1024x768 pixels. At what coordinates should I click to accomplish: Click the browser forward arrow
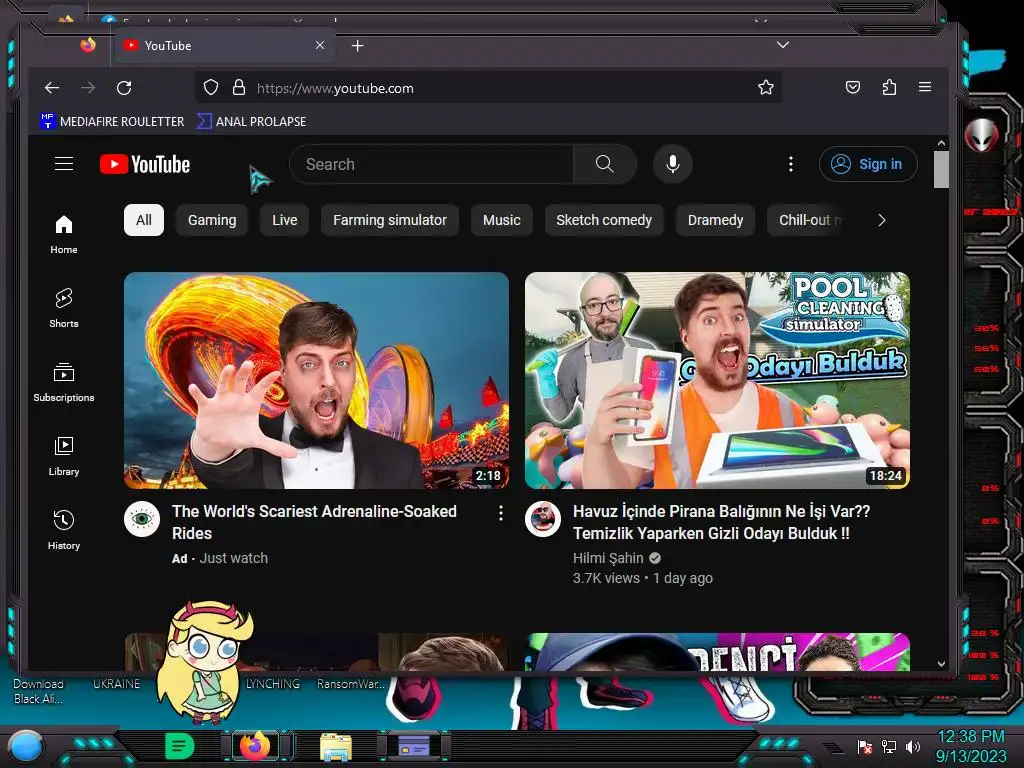pyautogui.click(x=88, y=88)
